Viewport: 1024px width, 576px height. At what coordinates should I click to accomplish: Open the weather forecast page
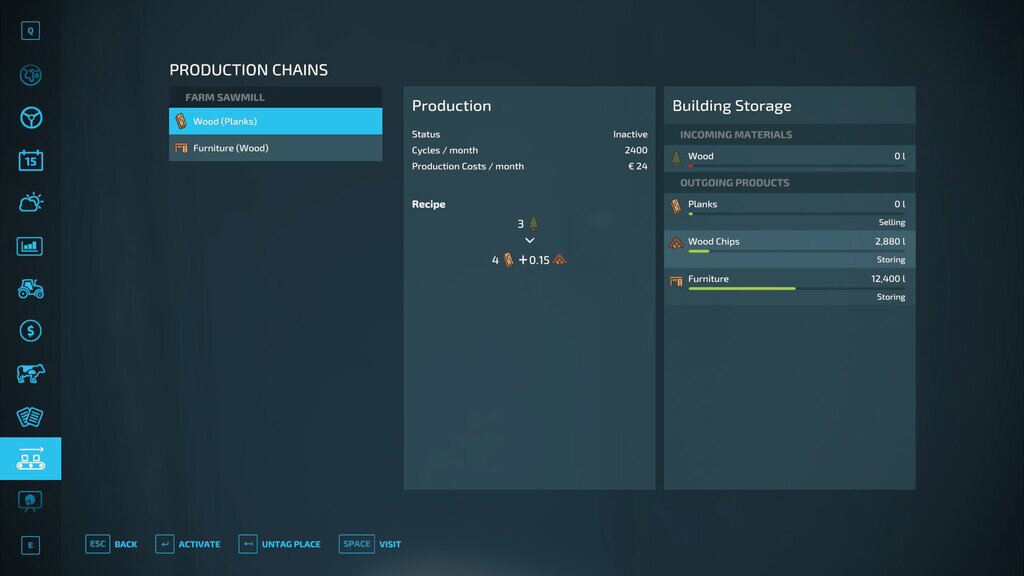(x=30, y=203)
